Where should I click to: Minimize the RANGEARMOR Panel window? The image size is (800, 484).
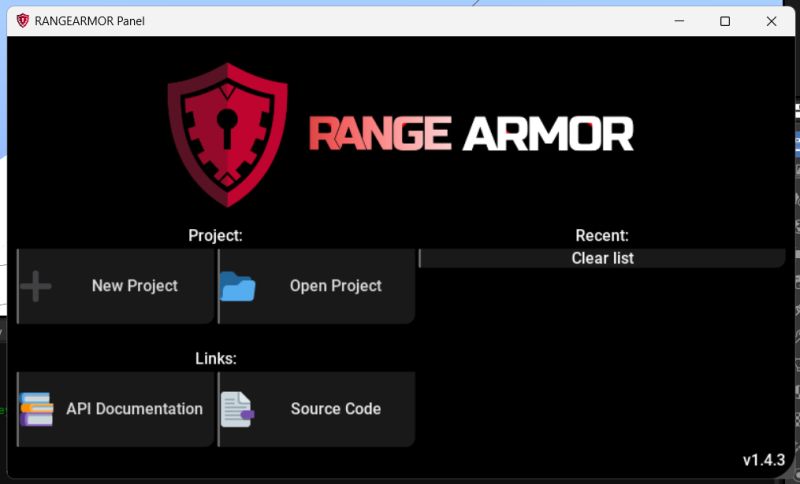tap(679, 21)
